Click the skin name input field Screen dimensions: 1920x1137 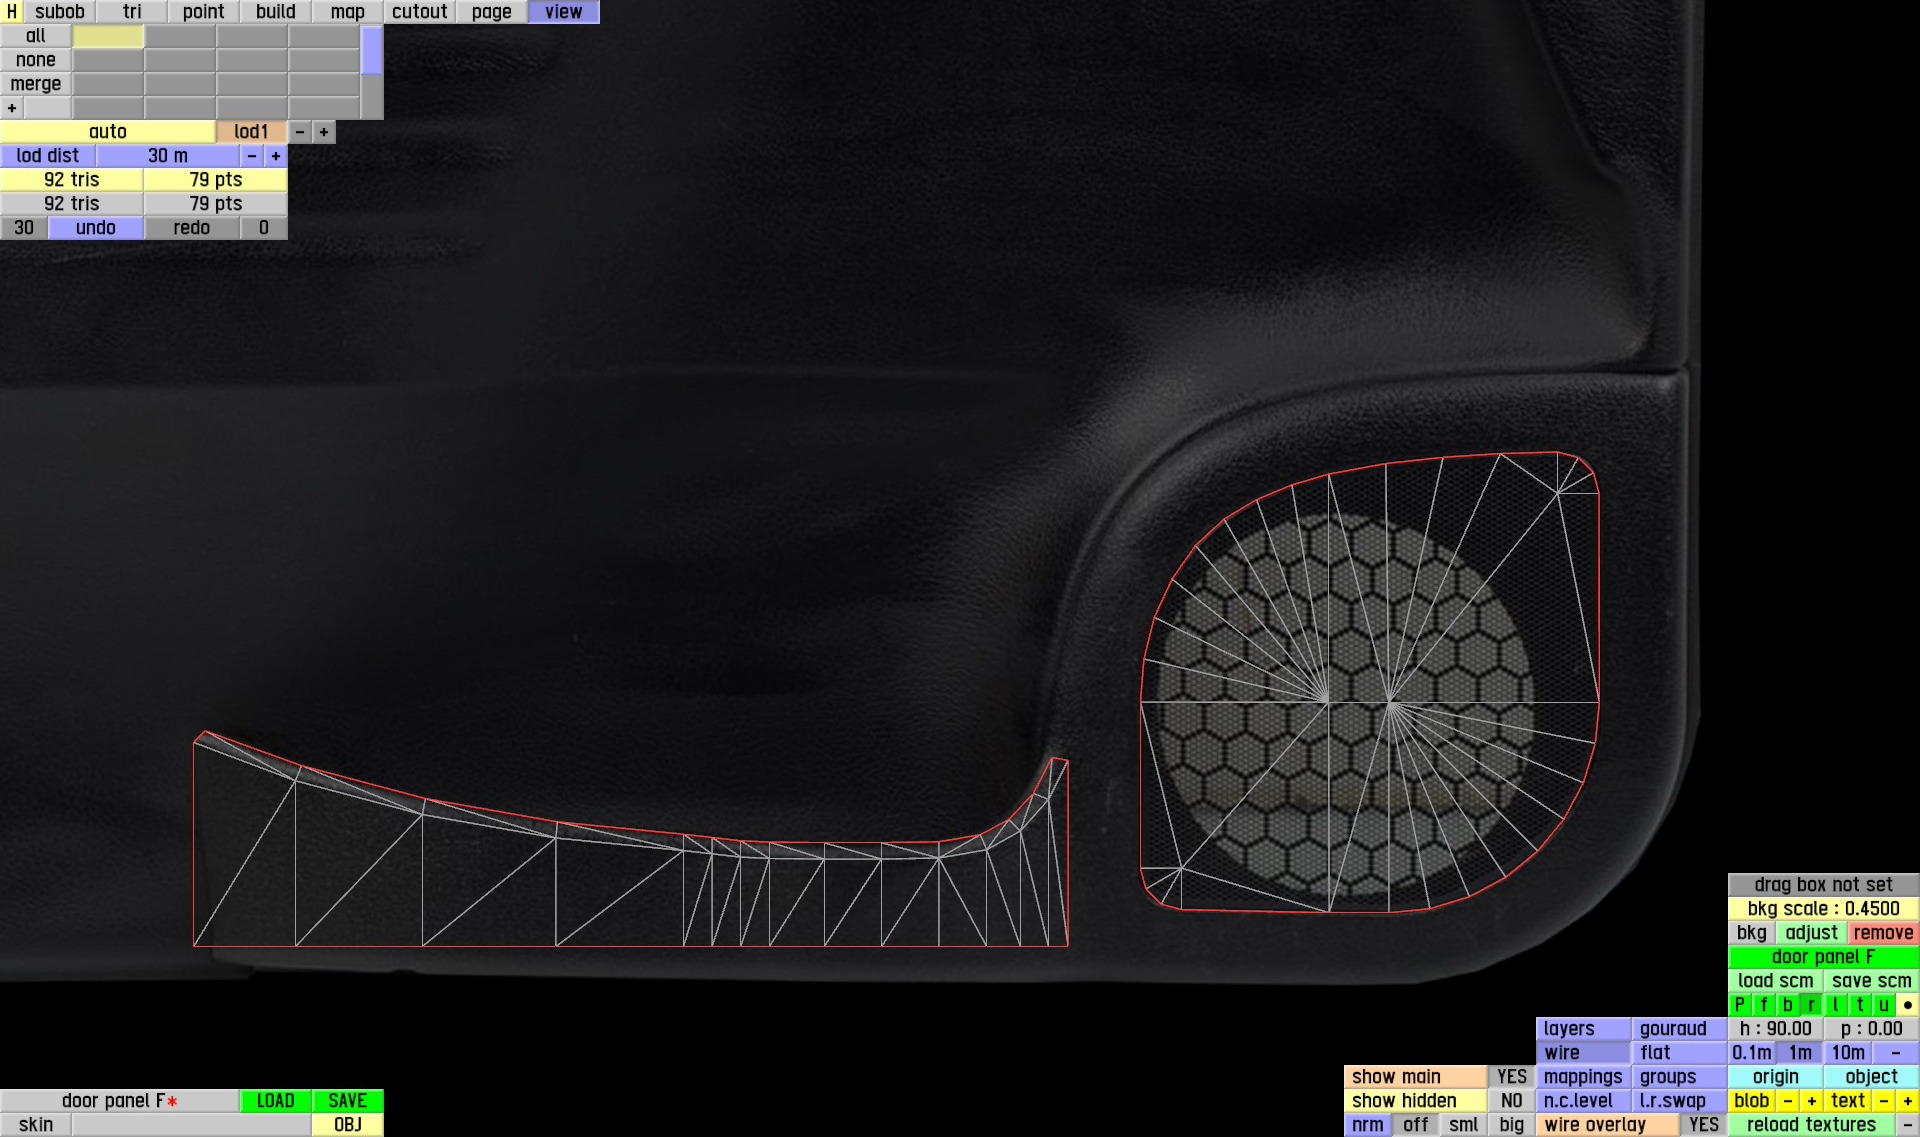click(x=190, y=1125)
